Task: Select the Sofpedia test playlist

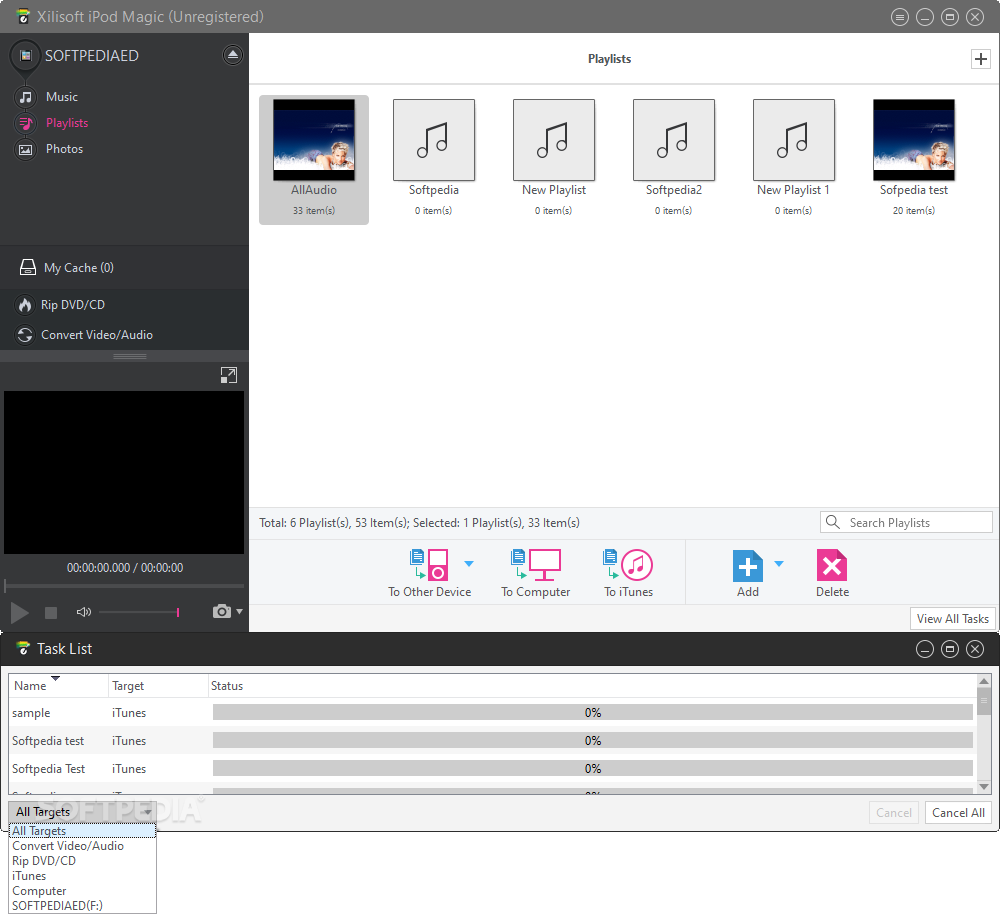Action: 914,158
